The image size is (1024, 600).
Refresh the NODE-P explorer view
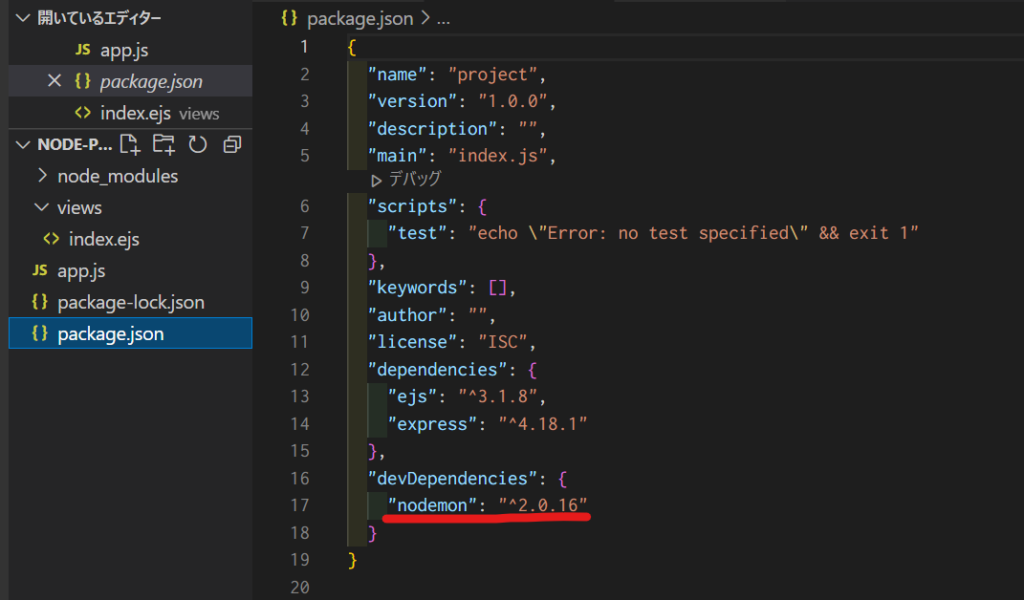tap(197, 144)
